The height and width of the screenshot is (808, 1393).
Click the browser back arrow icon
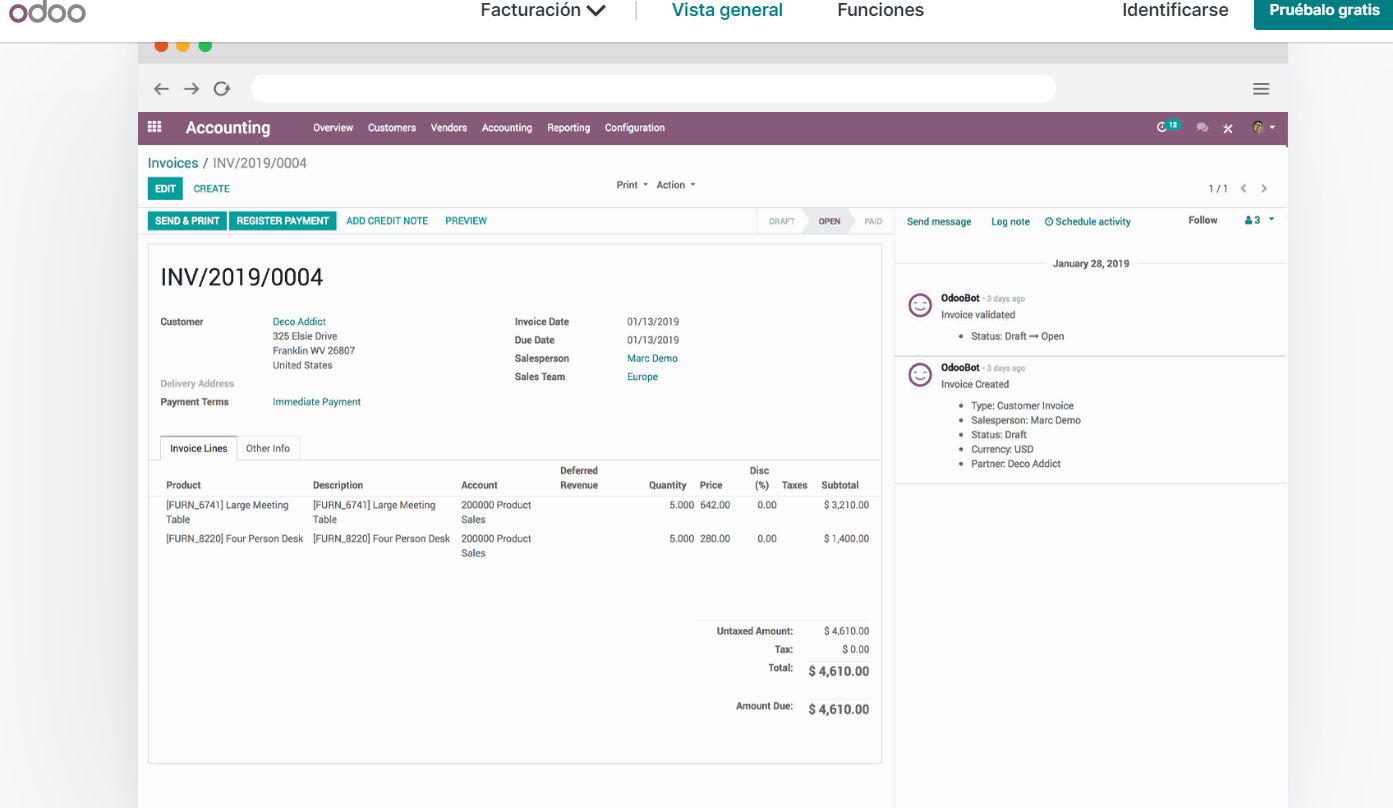coord(161,88)
